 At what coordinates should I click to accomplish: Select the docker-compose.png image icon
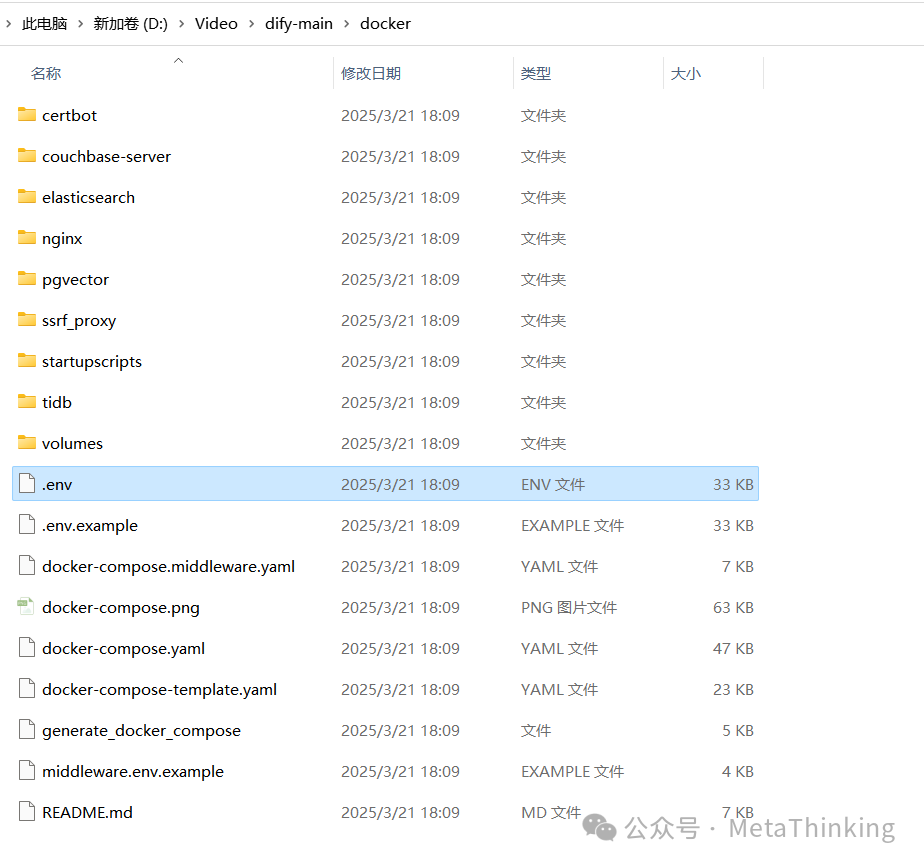click(x=25, y=606)
